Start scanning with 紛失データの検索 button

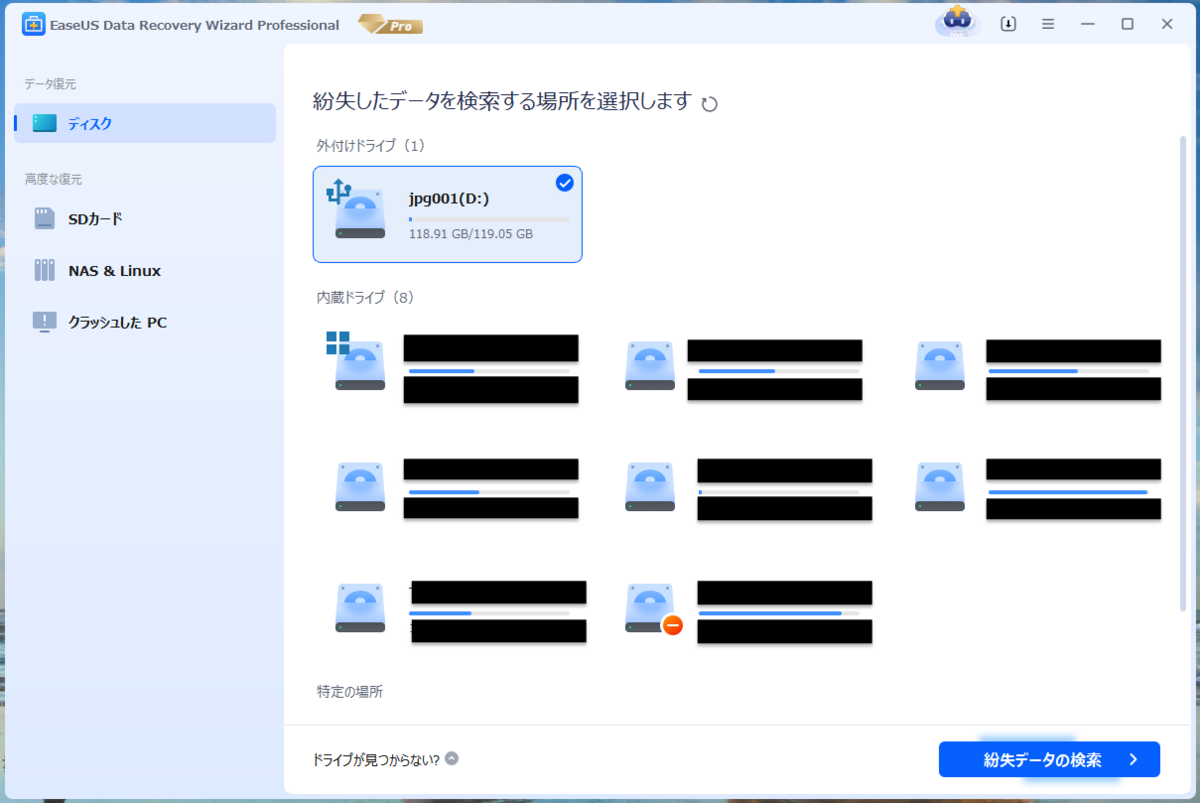[x=1048, y=760]
